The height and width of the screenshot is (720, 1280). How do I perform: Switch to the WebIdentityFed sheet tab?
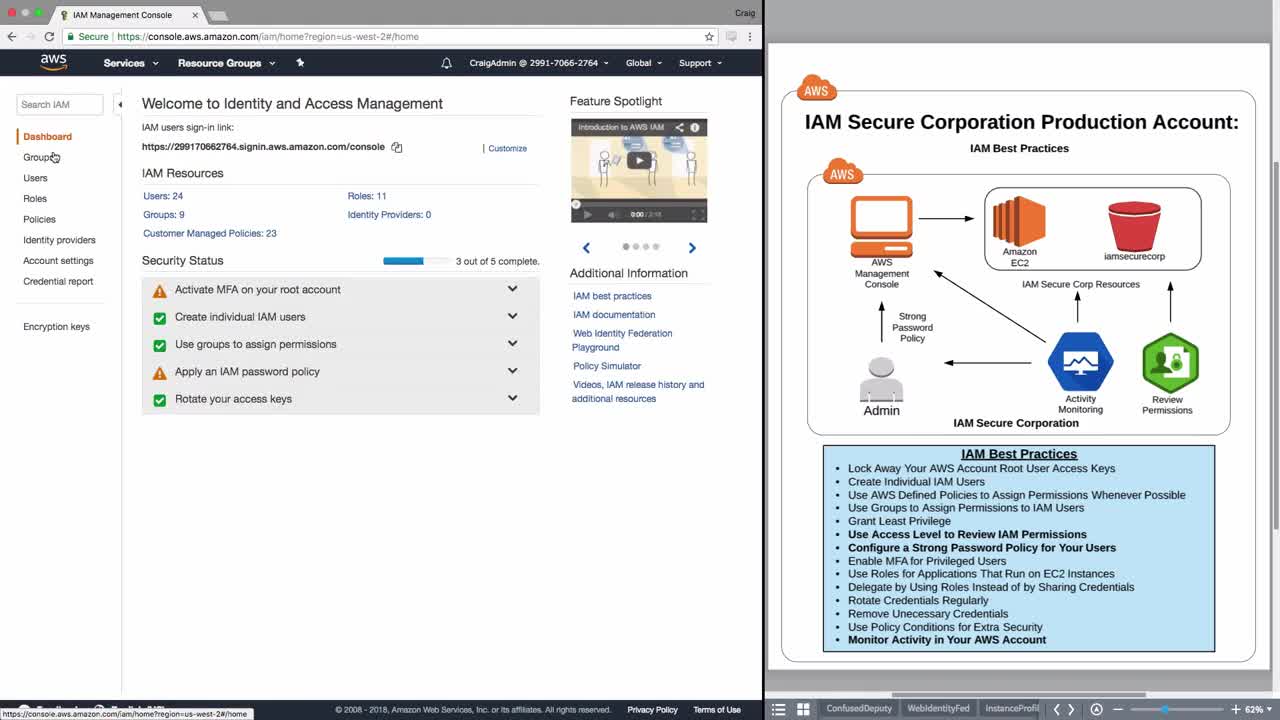938,709
